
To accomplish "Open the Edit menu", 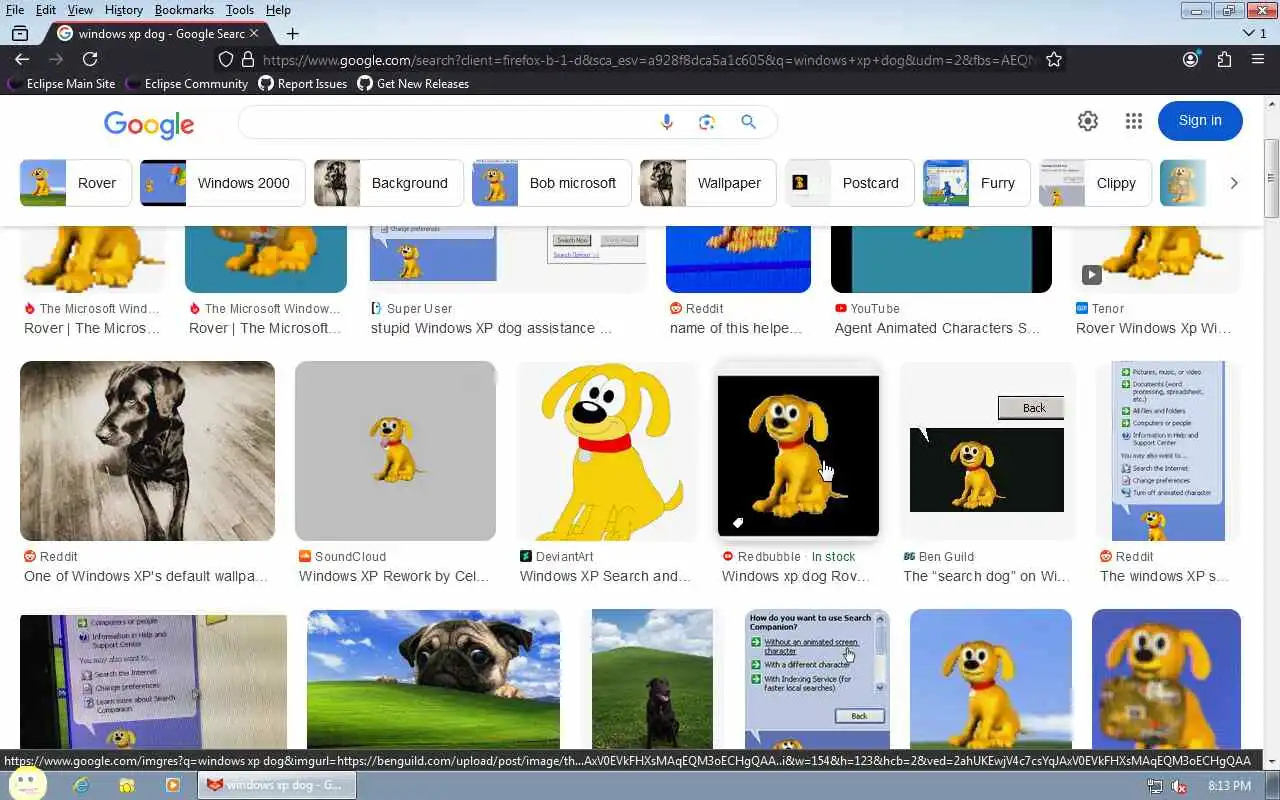I will [46, 10].
